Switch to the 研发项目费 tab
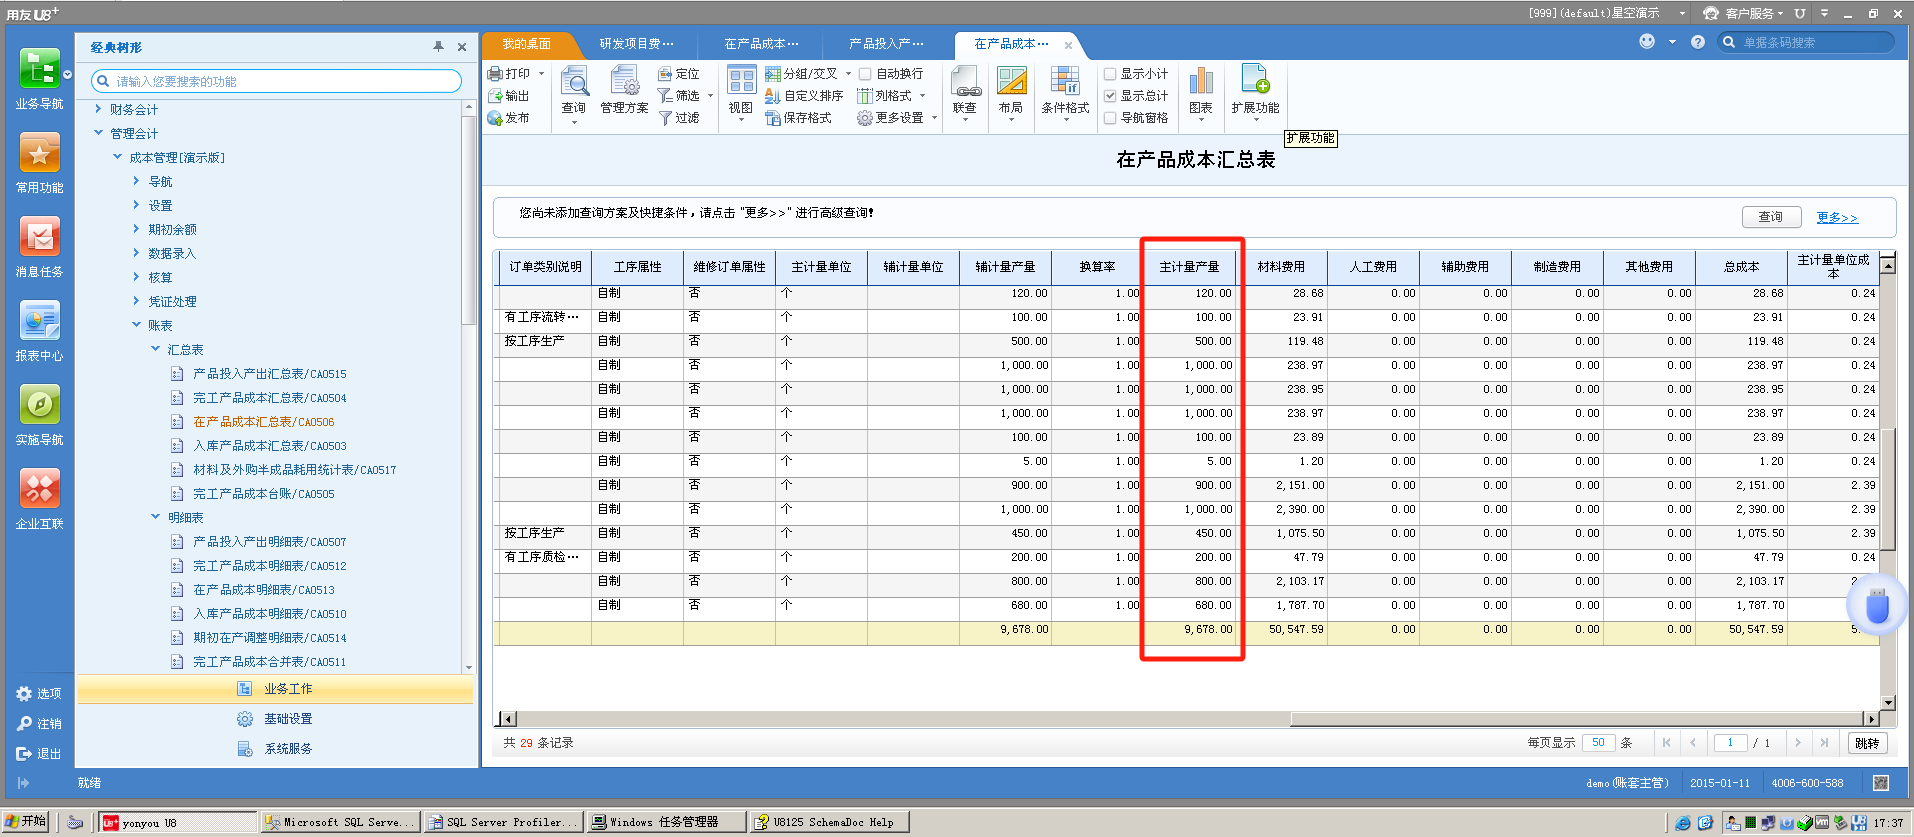This screenshot has height=837, width=1914. click(x=636, y=44)
